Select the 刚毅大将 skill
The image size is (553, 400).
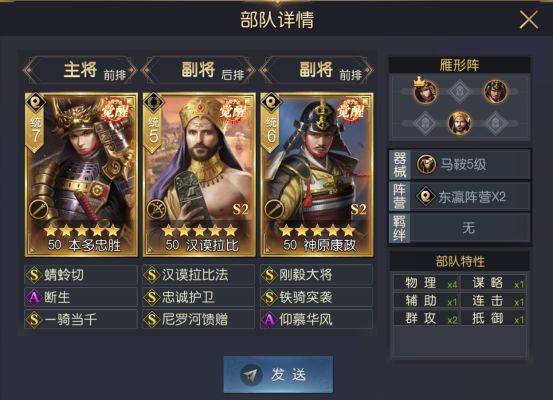(317, 275)
